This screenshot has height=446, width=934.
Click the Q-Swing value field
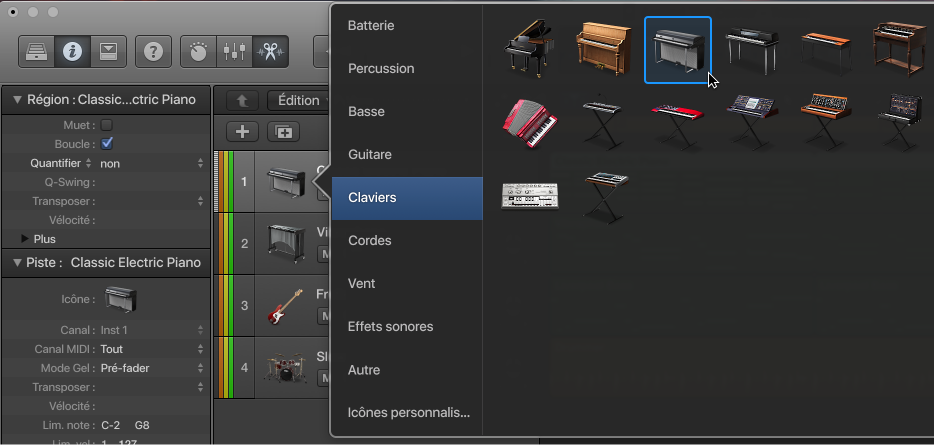[152, 182]
